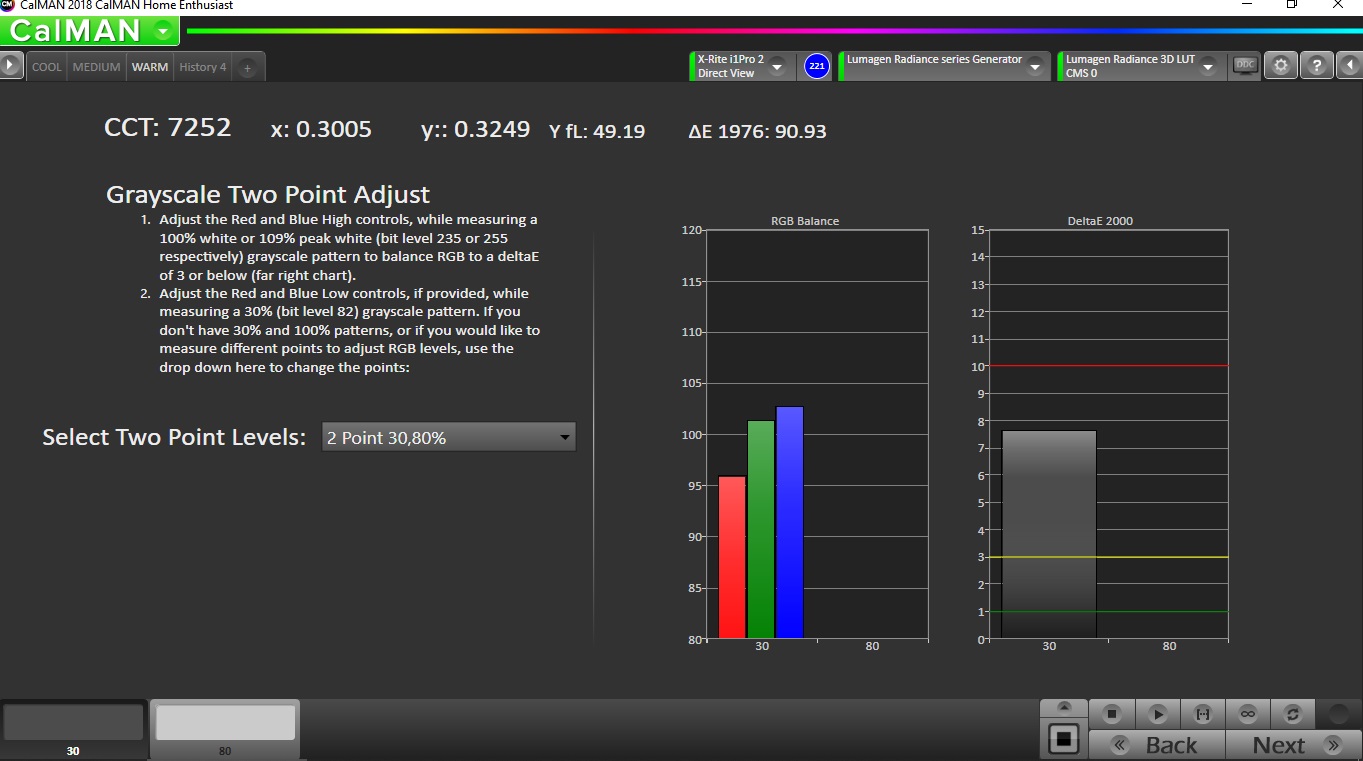Open settings with the gear icon
The height and width of the screenshot is (761, 1363).
pyautogui.click(x=1281, y=66)
